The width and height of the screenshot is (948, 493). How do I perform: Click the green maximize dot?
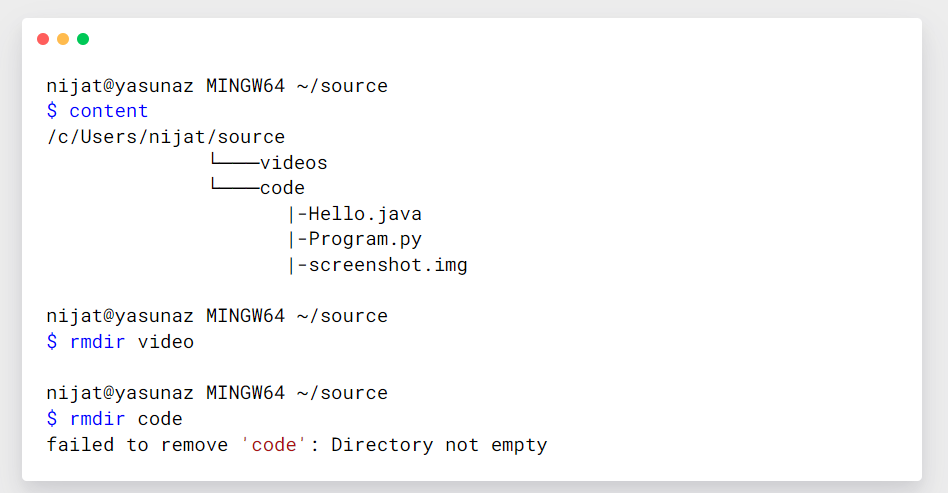[x=83, y=39]
